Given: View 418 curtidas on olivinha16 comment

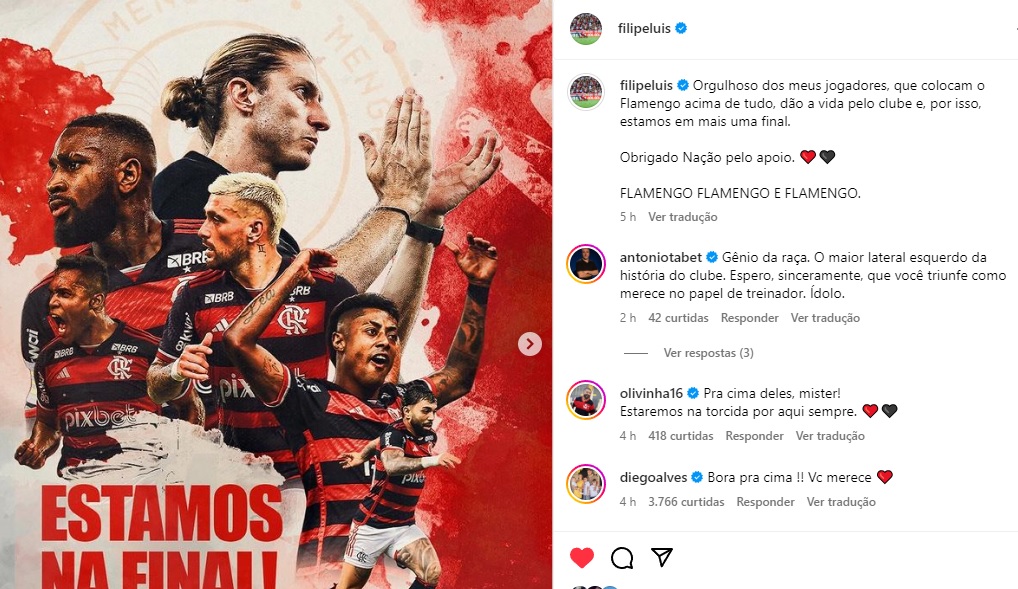Looking at the screenshot, I should coord(680,436).
